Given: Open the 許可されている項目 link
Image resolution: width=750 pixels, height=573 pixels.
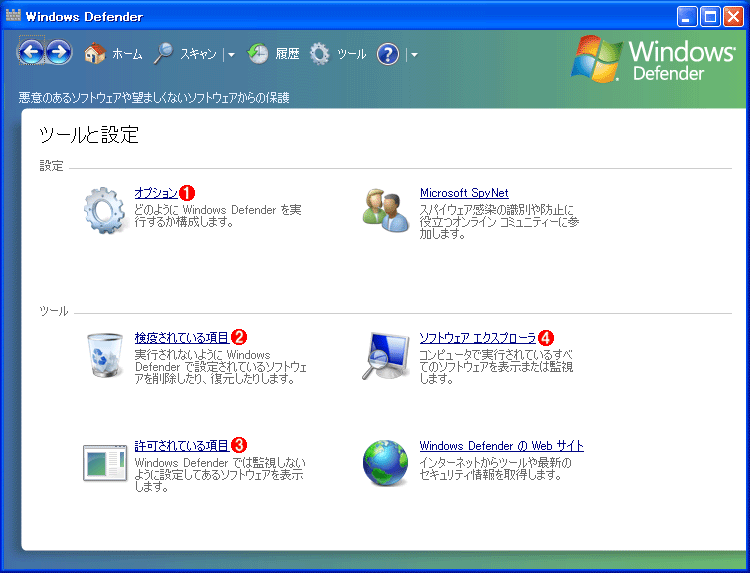Looking at the screenshot, I should tap(182, 446).
